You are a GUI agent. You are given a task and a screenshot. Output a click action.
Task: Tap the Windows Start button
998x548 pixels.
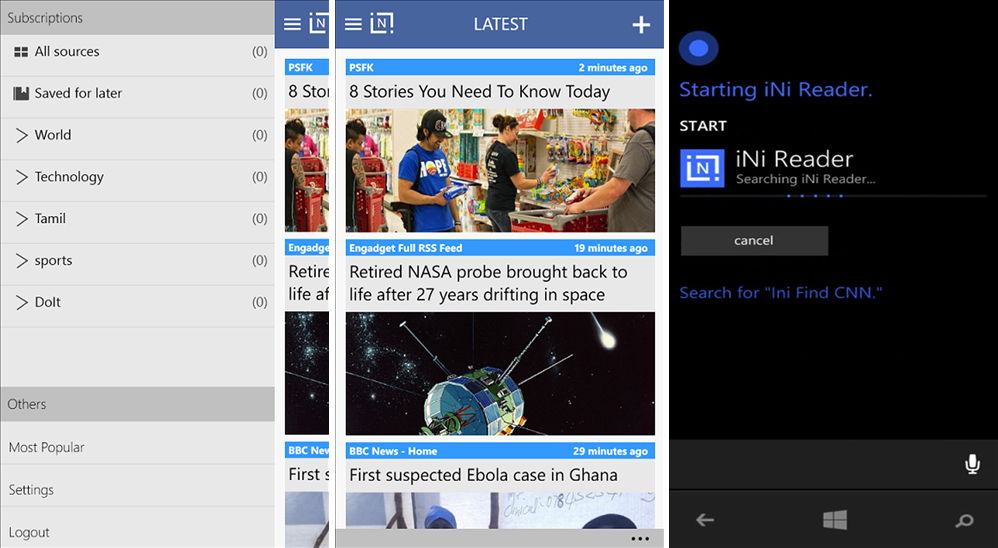(834, 519)
